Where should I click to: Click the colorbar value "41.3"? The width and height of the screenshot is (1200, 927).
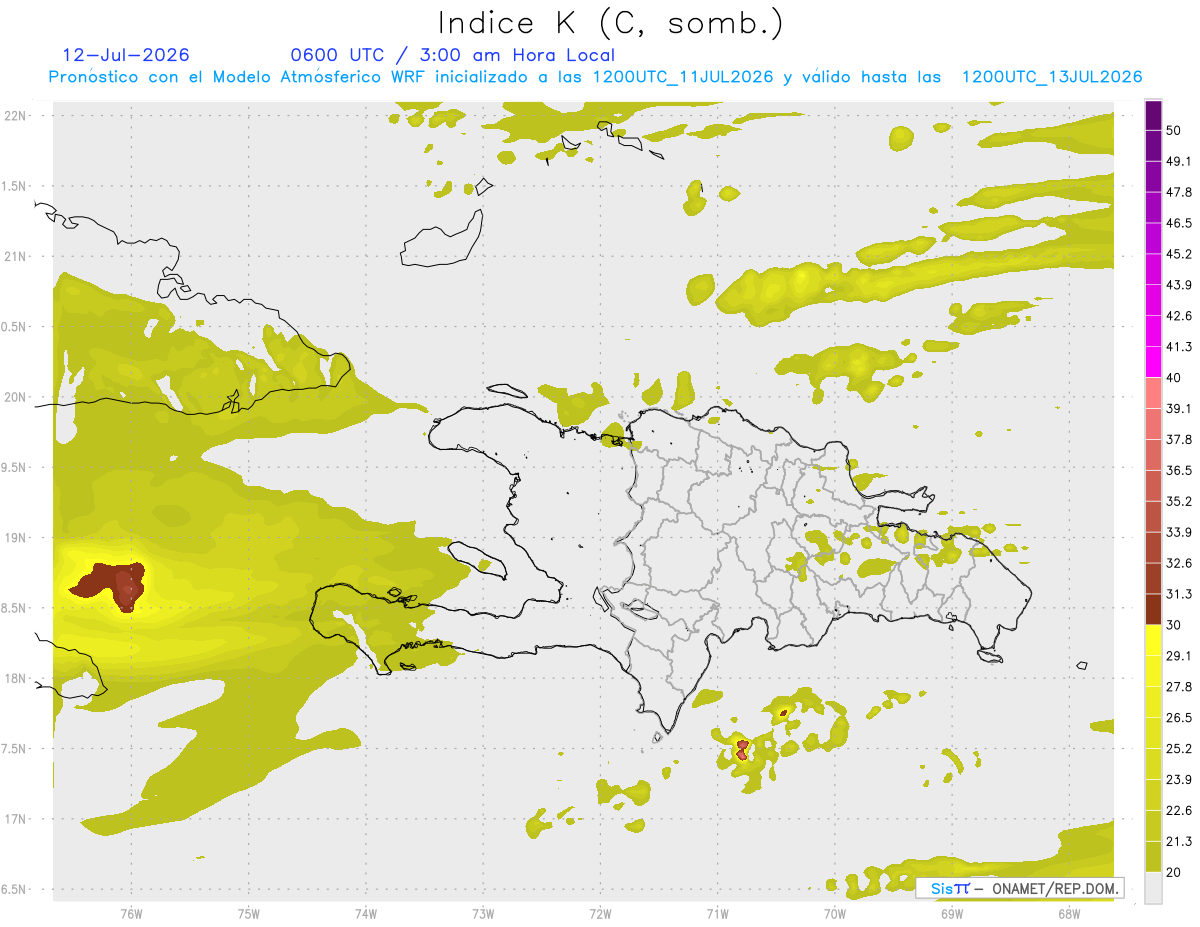[1179, 348]
